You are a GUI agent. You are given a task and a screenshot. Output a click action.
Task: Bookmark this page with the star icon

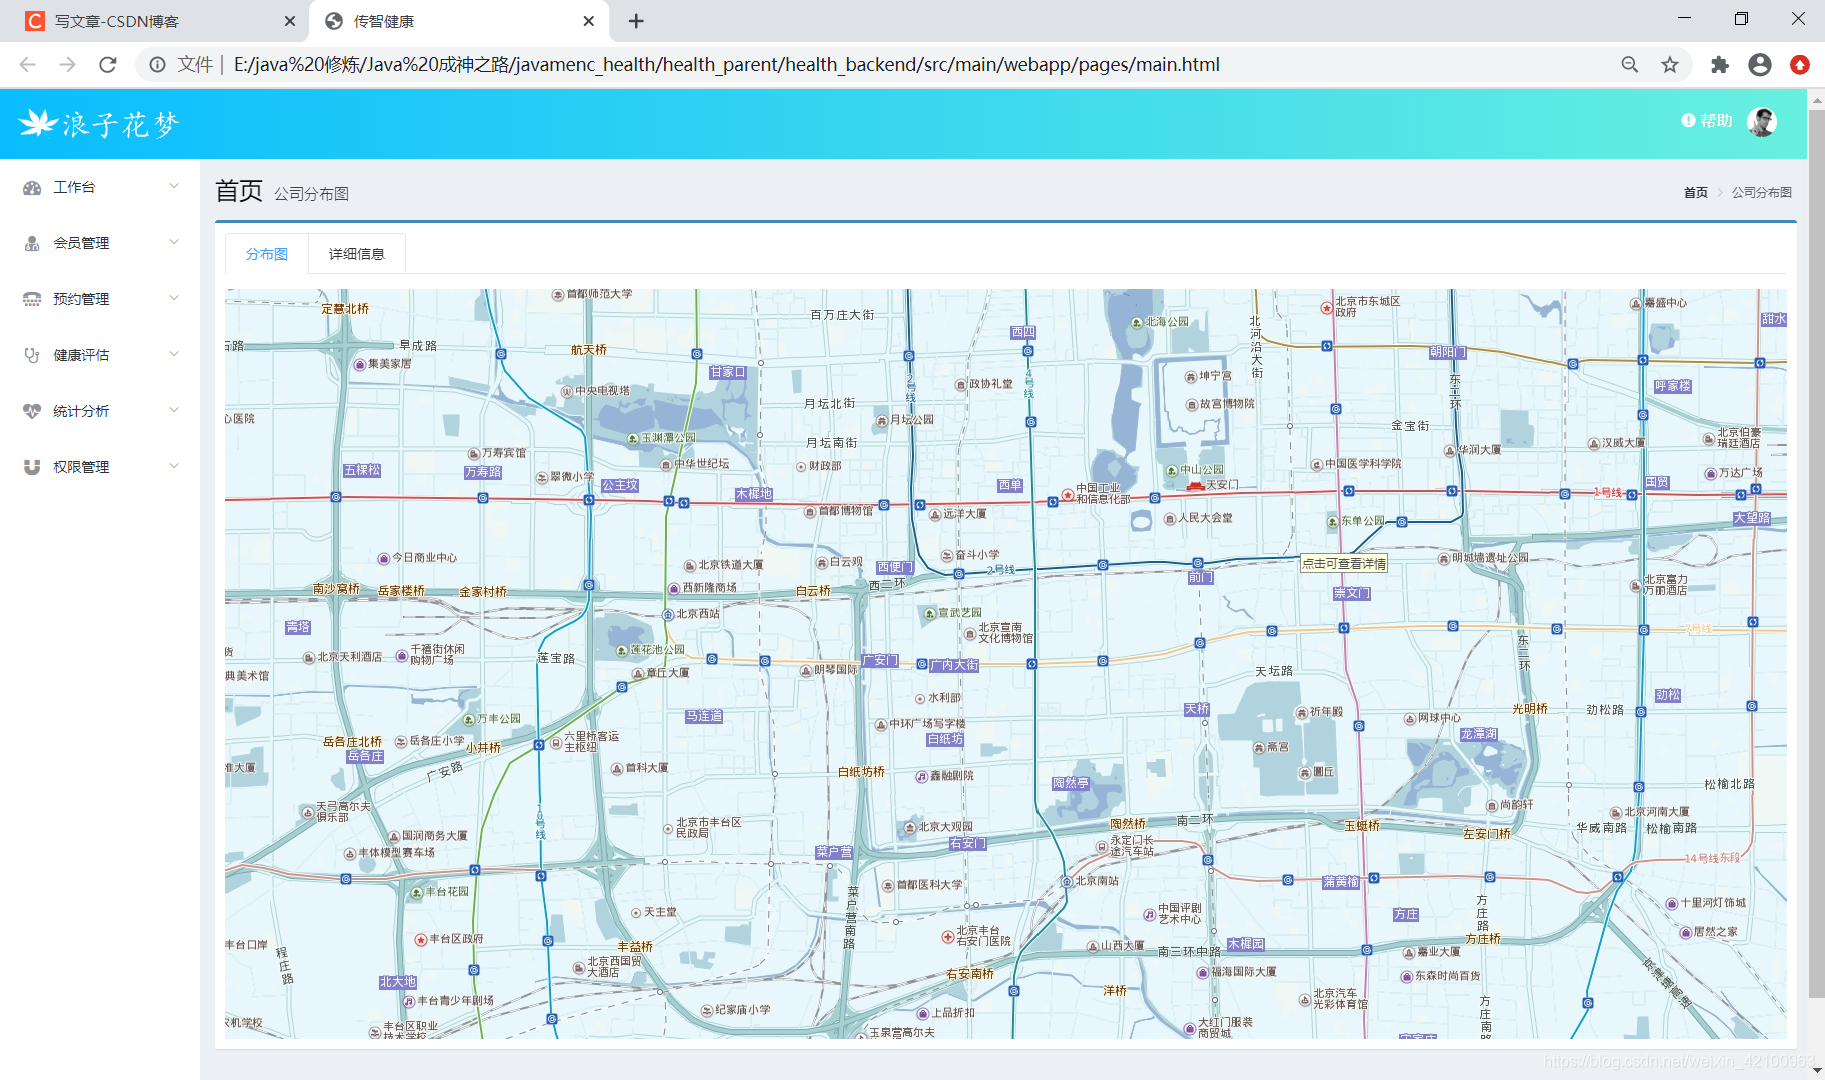point(1670,65)
